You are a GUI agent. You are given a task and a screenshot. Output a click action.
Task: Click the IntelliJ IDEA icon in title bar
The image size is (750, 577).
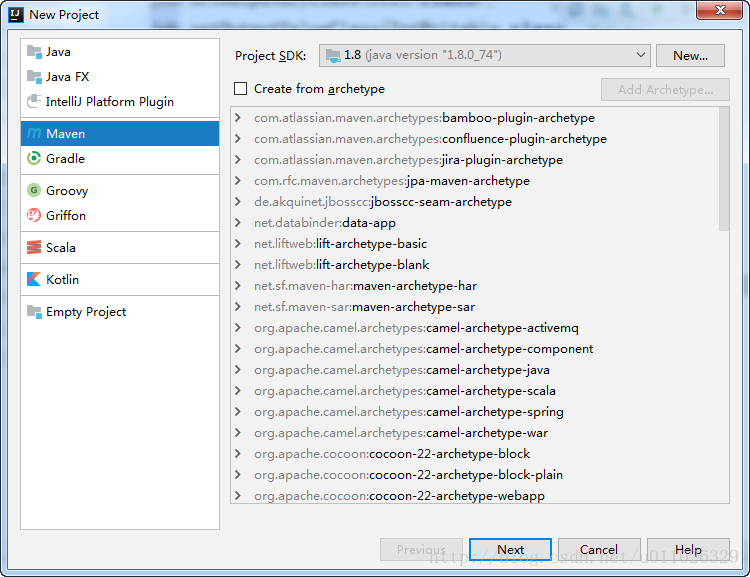16,15
